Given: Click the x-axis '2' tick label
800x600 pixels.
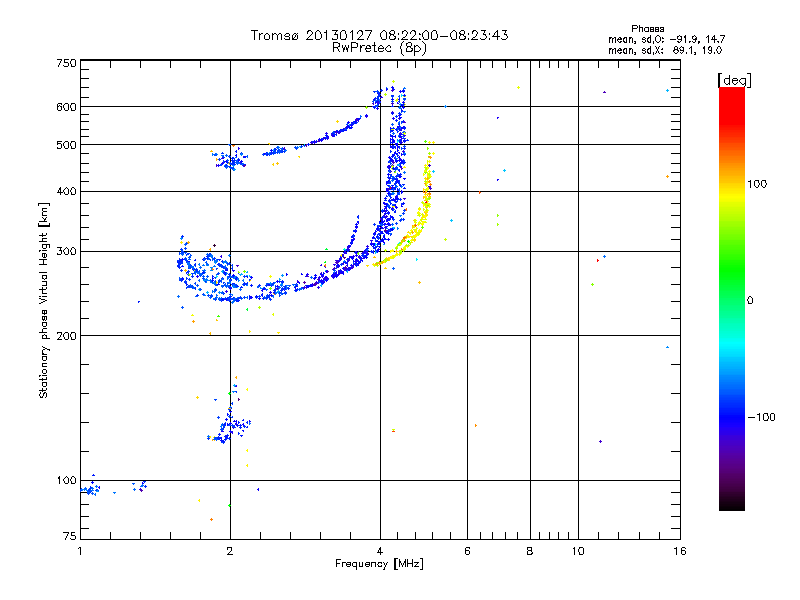Looking at the screenshot, I should pos(230,551).
